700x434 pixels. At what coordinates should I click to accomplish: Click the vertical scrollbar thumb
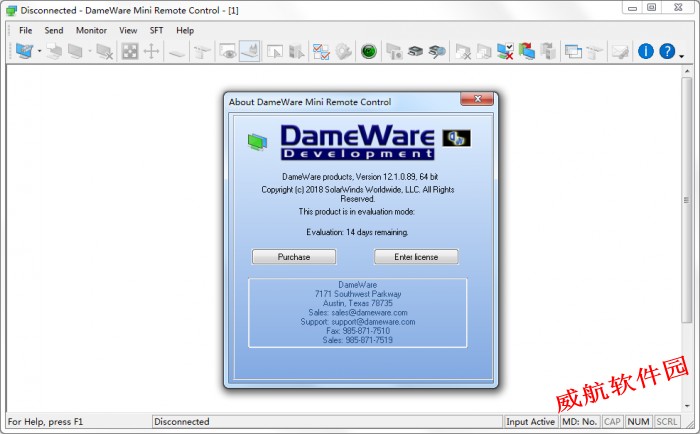coord(687,200)
